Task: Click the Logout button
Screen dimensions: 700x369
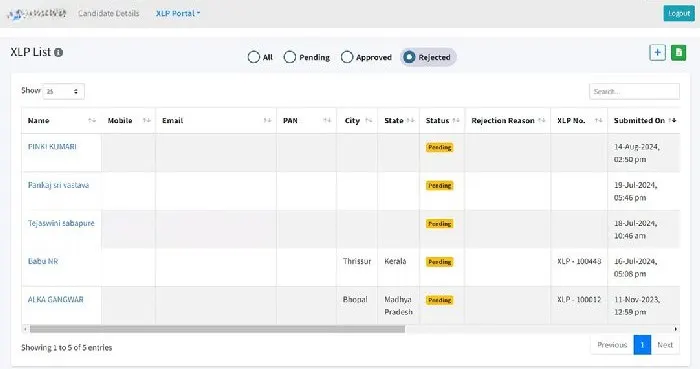Action: [x=679, y=13]
